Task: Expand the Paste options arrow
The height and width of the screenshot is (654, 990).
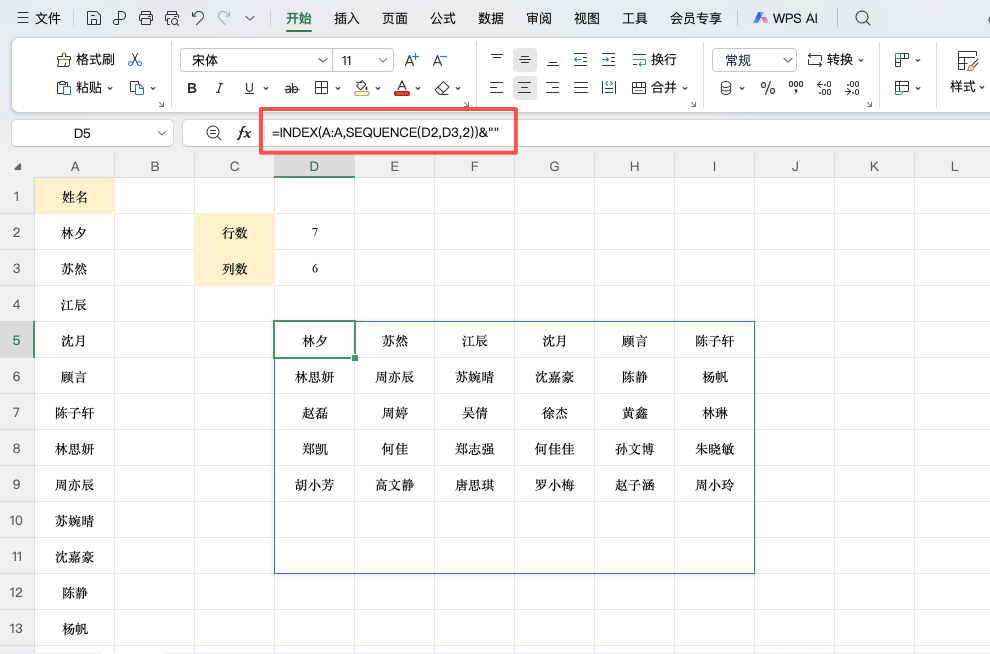Action: pos(110,88)
